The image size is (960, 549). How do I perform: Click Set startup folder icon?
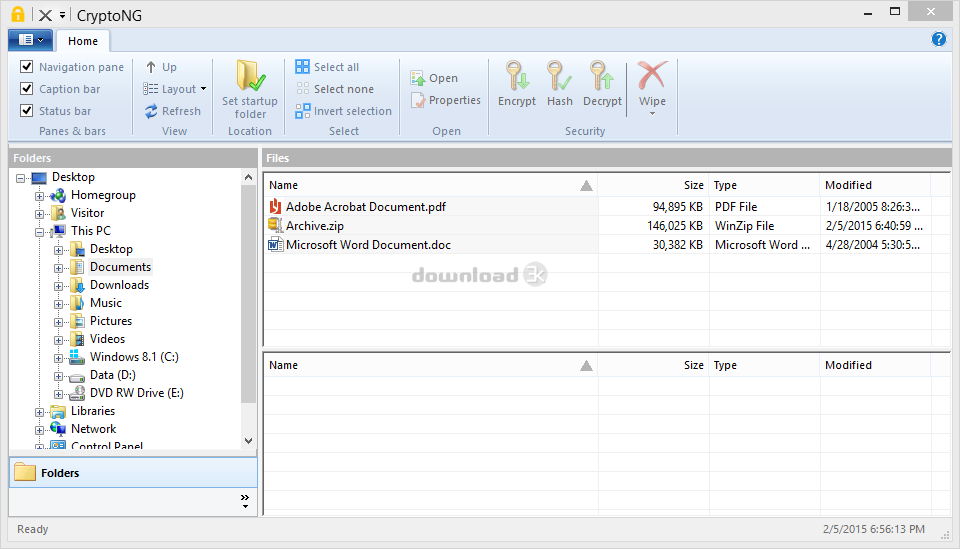[250, 76]
